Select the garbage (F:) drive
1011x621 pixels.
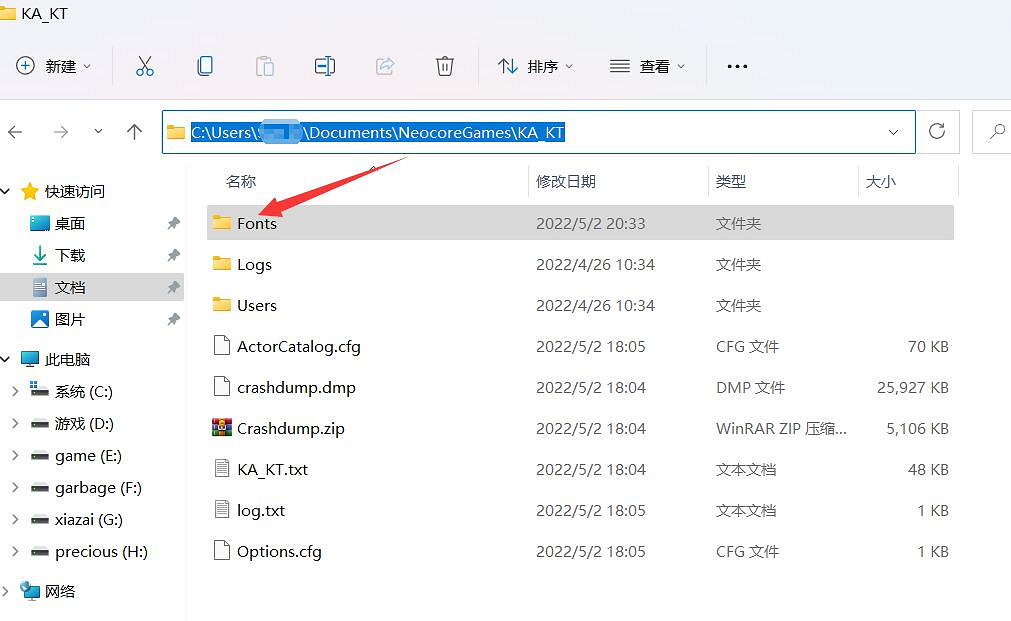pyautogui.click(x=98, y=488)
